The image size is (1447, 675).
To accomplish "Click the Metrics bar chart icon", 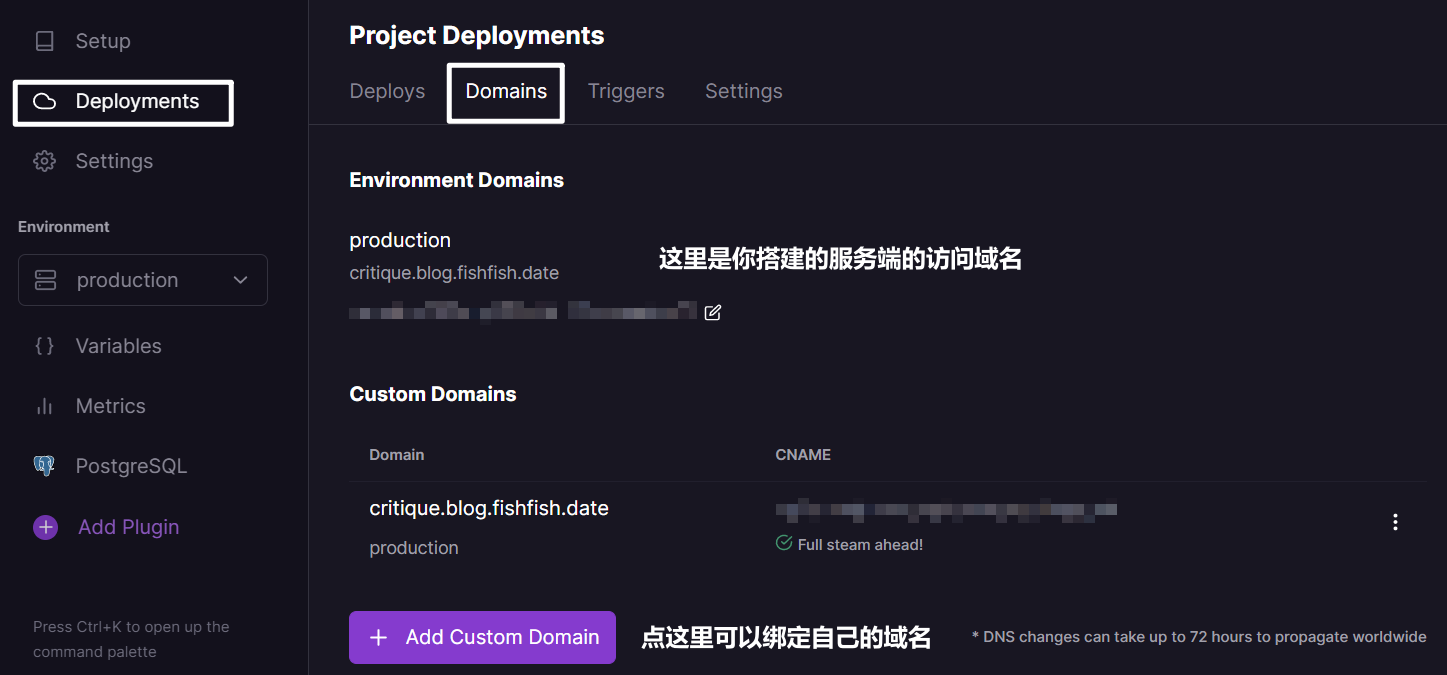I will point(44,406).
